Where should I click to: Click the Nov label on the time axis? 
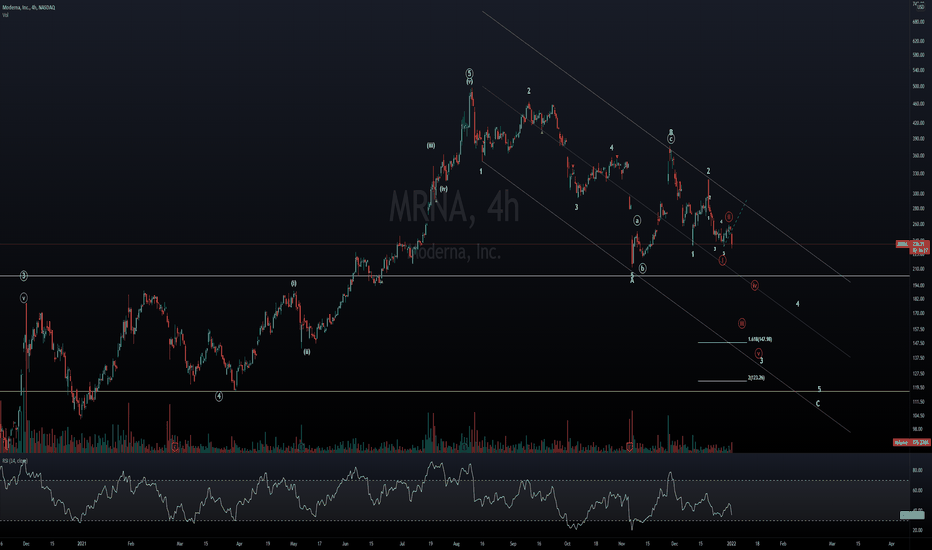tap(622, 543)
